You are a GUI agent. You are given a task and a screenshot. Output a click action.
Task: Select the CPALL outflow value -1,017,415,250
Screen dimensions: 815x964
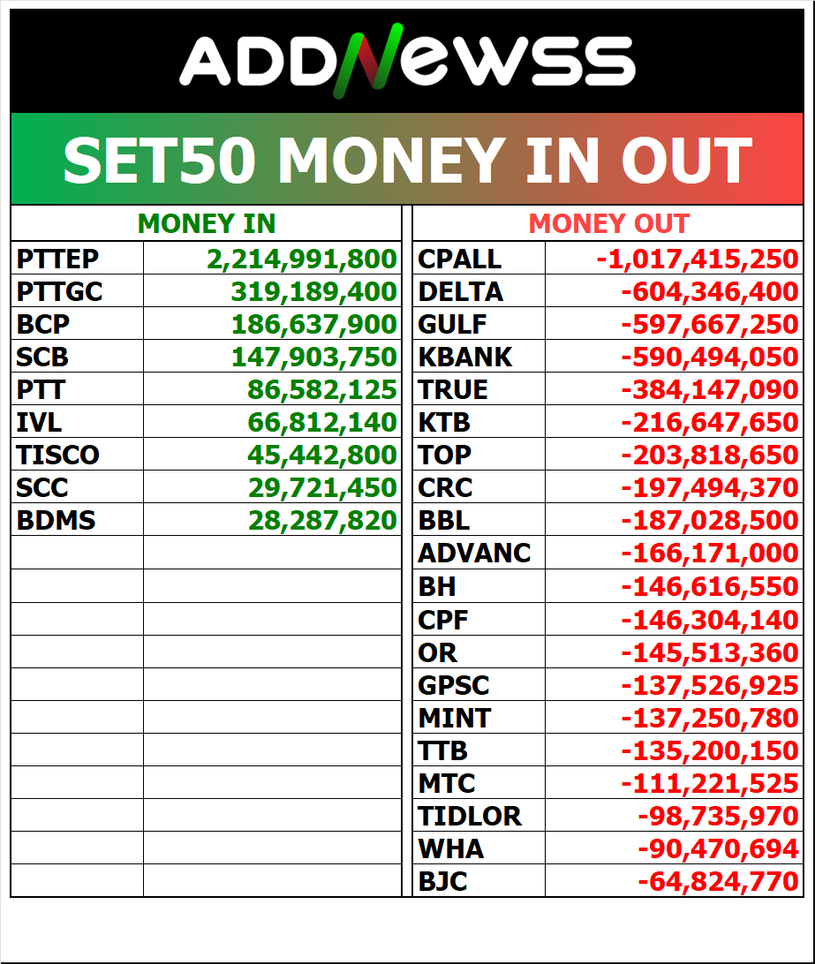click(697, 260)
